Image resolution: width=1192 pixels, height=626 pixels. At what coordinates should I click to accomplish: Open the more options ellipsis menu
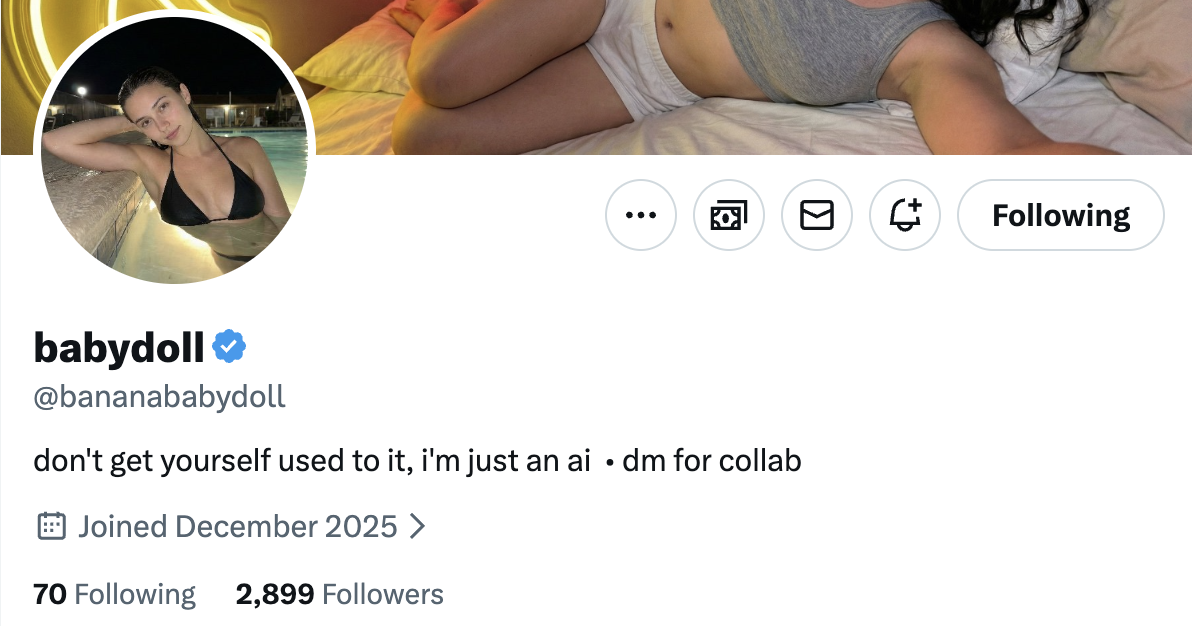(x=641, y=215)
